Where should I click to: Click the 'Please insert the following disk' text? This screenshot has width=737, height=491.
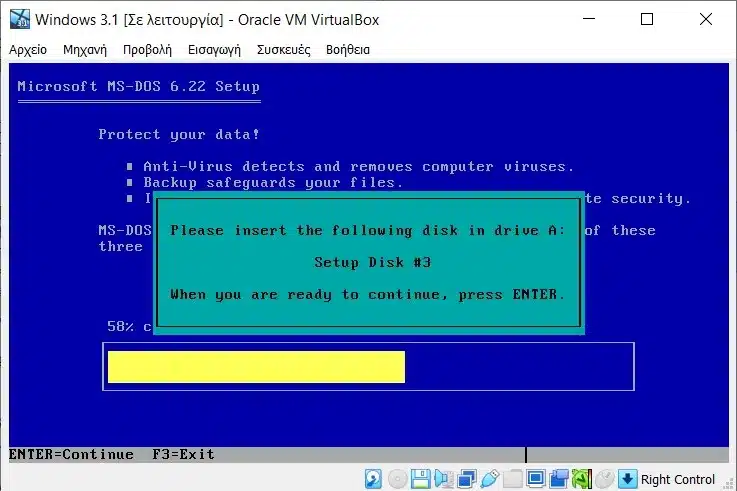(x=368, y=230)
